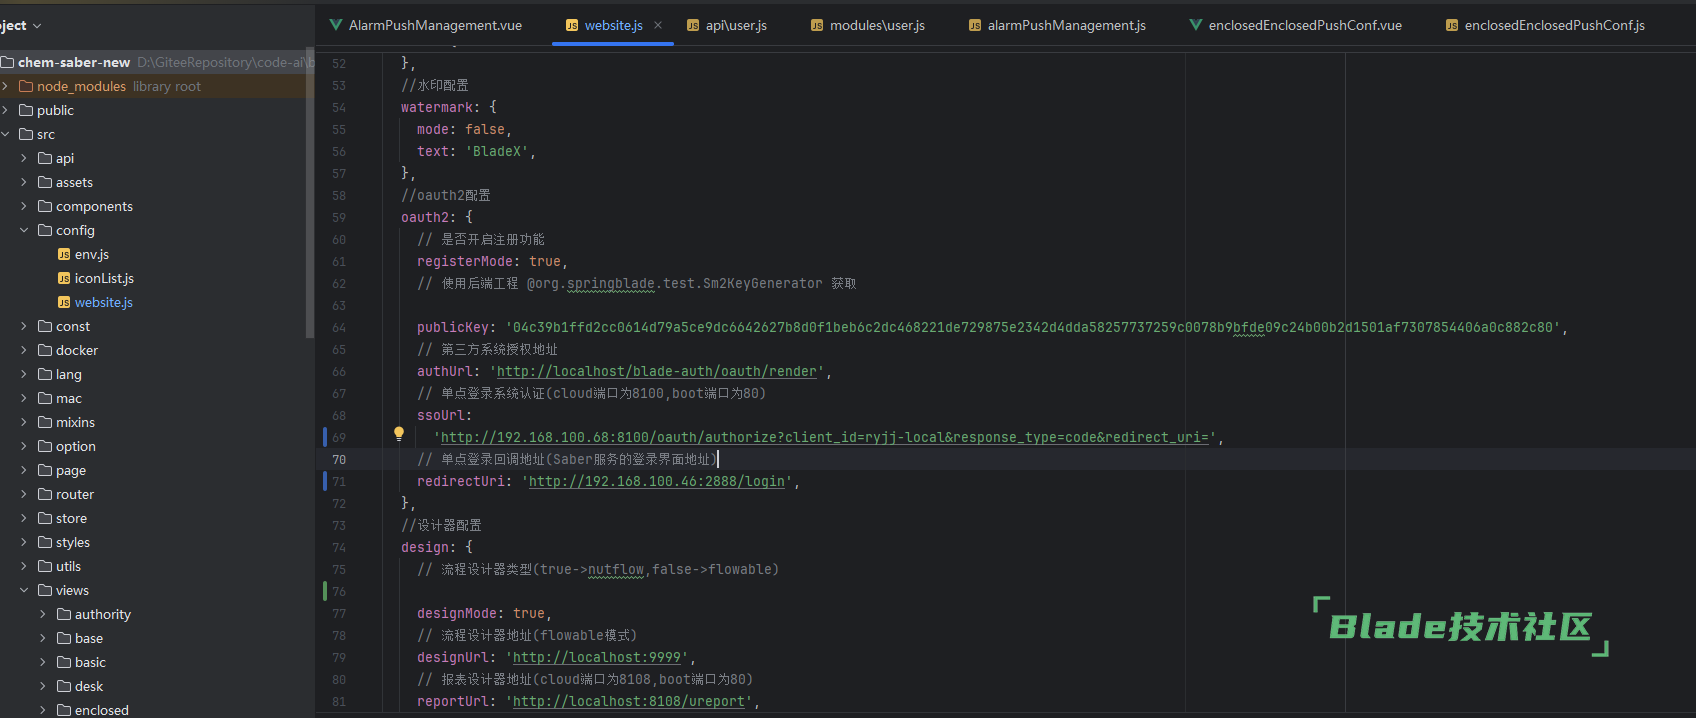1696x718 pixels.
Task: Collapse the config folder
Action: click(x=24, y=230)
